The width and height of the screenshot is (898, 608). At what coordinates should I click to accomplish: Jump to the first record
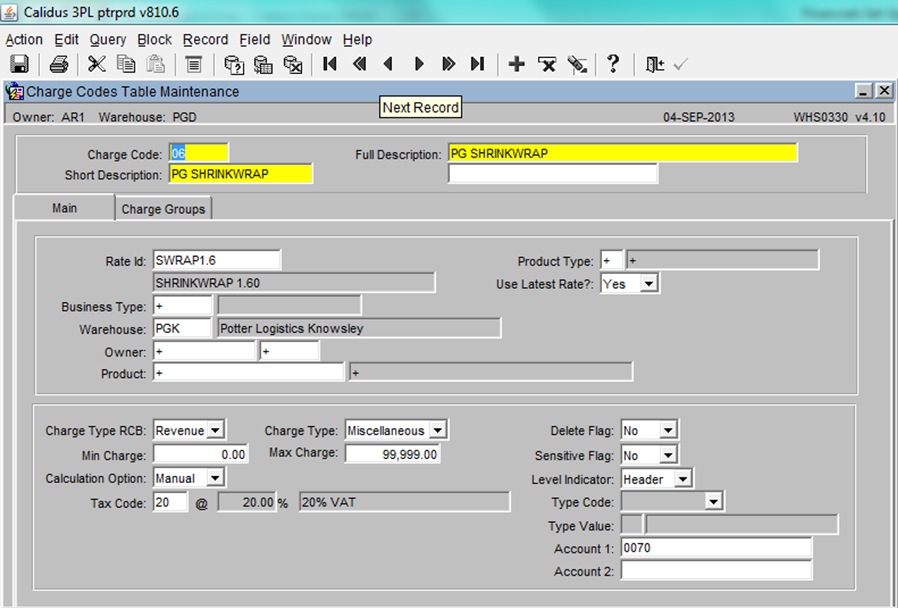[330, 64]
